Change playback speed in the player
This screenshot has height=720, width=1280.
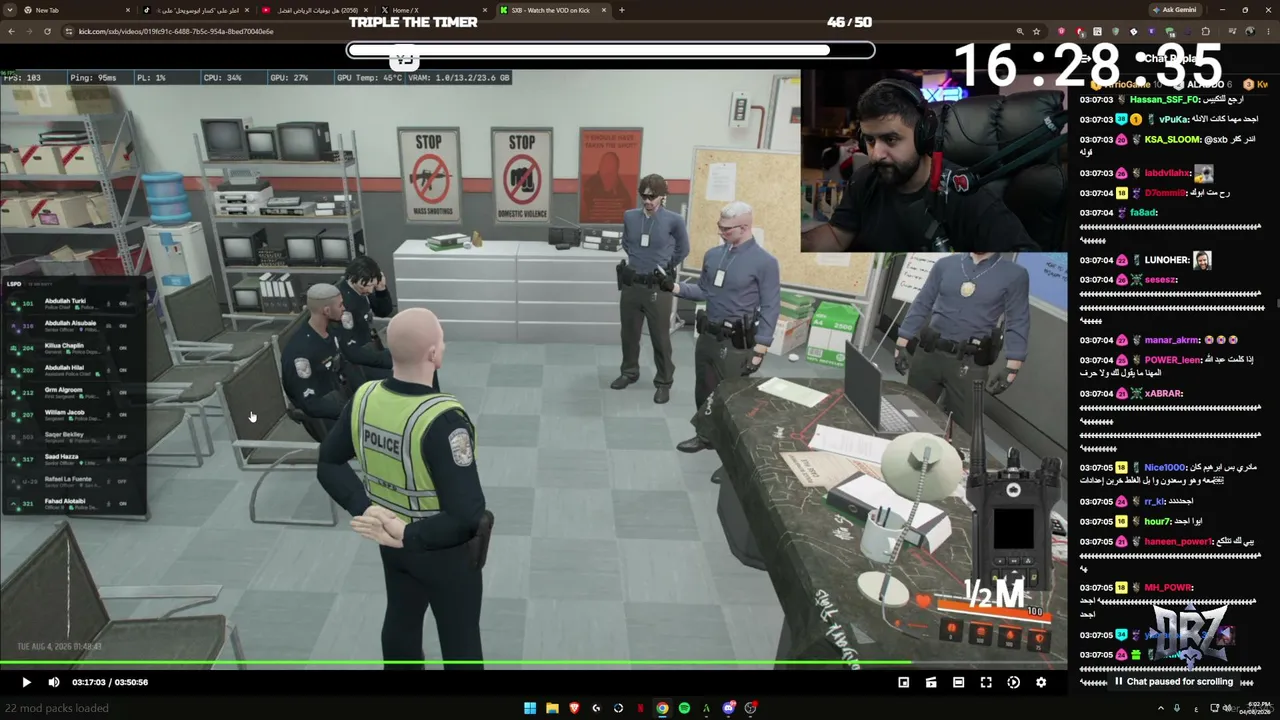point(1014,682)
